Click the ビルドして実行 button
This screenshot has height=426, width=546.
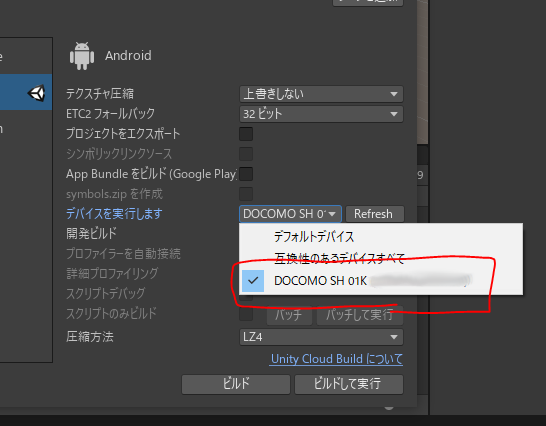point(349,384)
